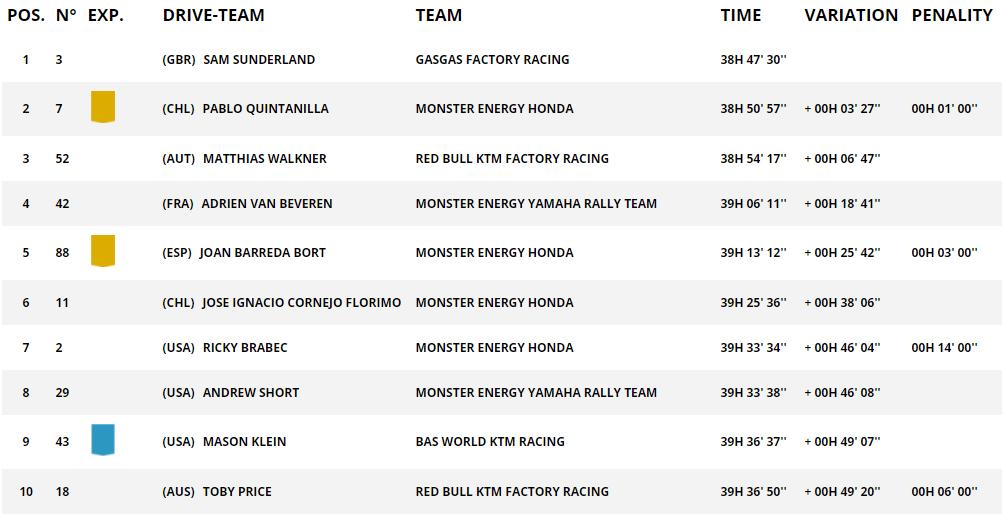Click the EXP. column header
The image size is (1005, 516).
(x=106, y=15)
